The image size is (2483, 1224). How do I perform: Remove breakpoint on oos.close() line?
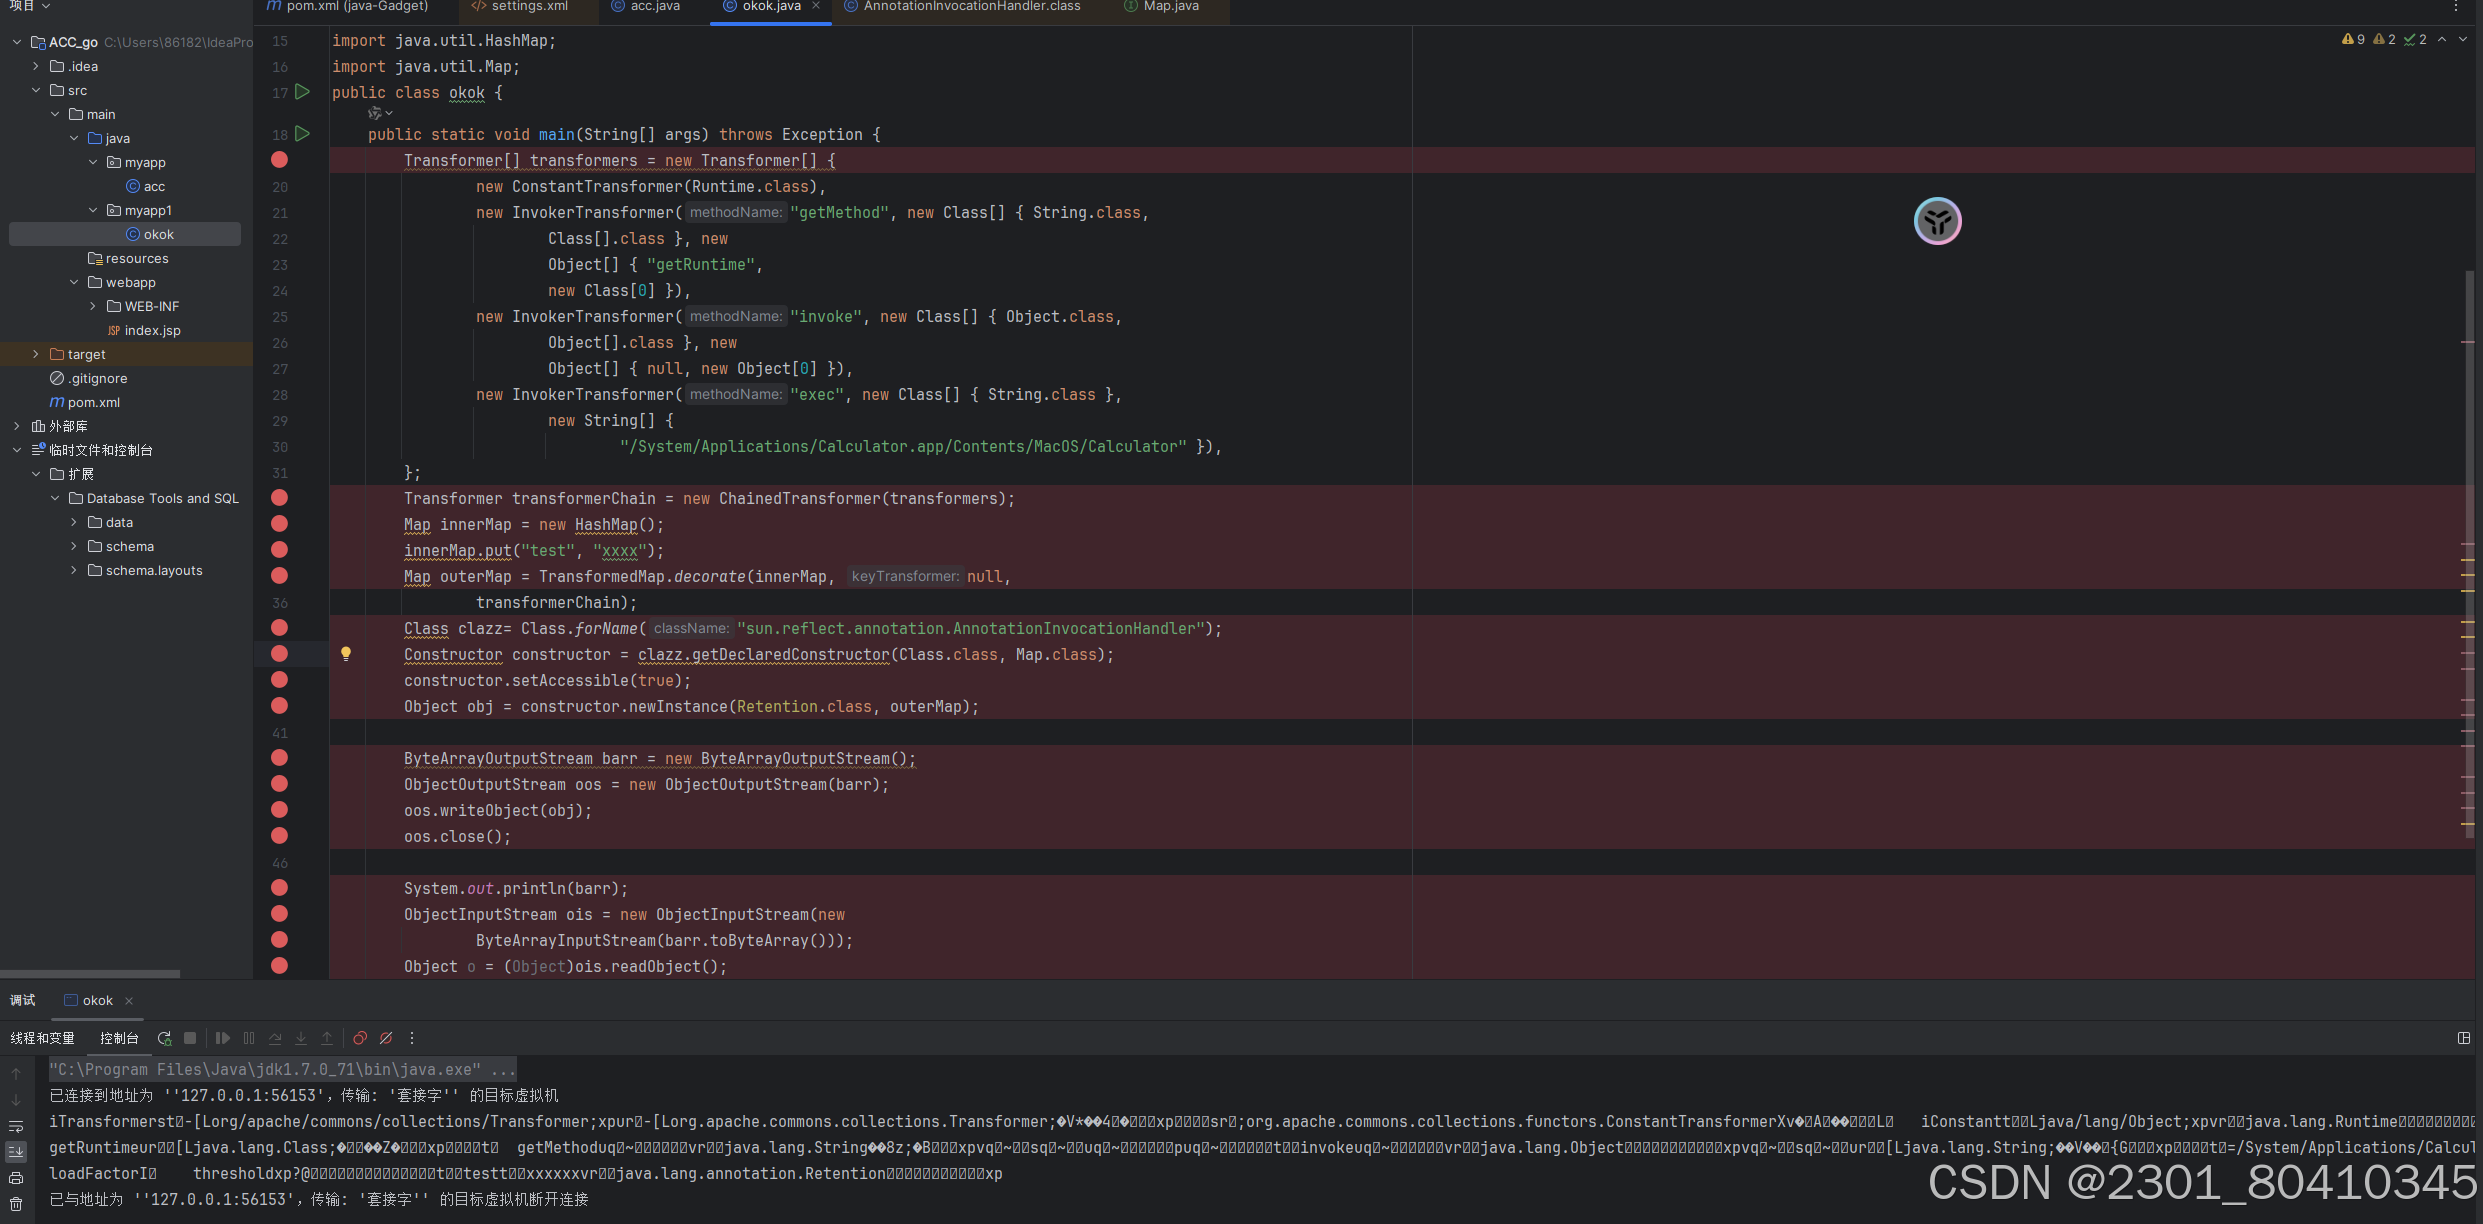coord(280,836)
